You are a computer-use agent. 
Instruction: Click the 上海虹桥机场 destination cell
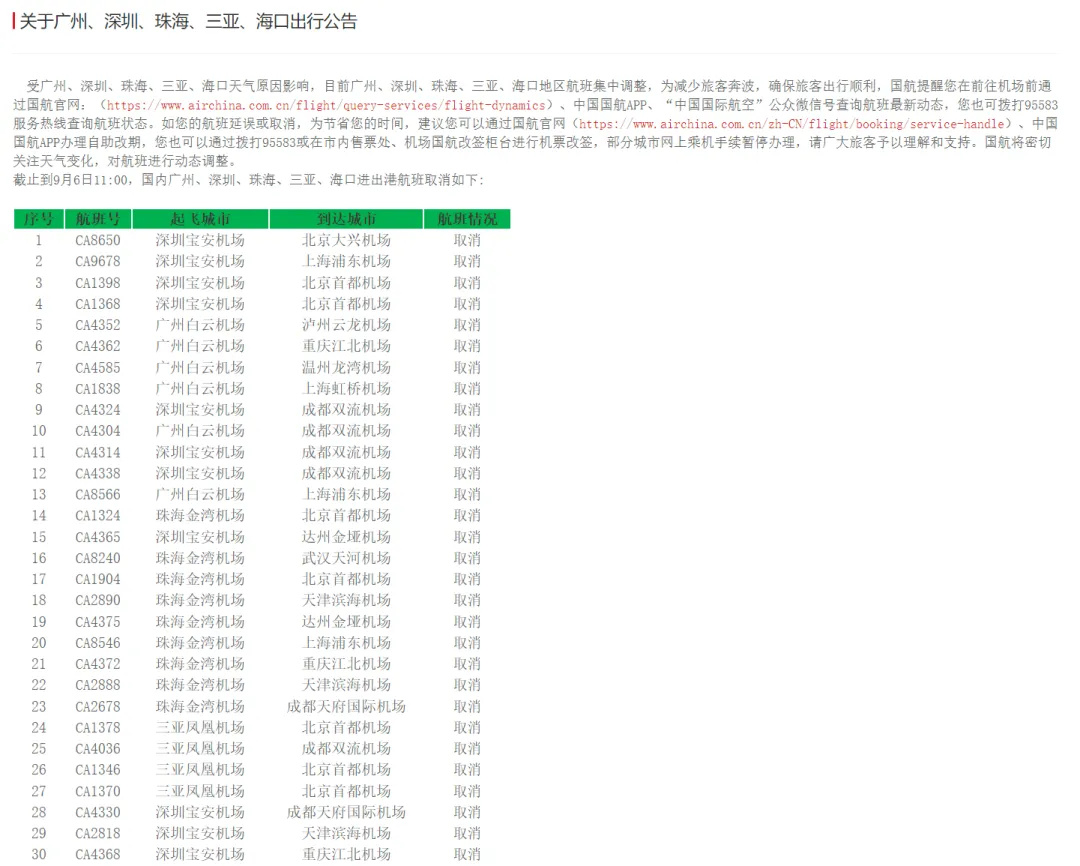click(346, 388)
